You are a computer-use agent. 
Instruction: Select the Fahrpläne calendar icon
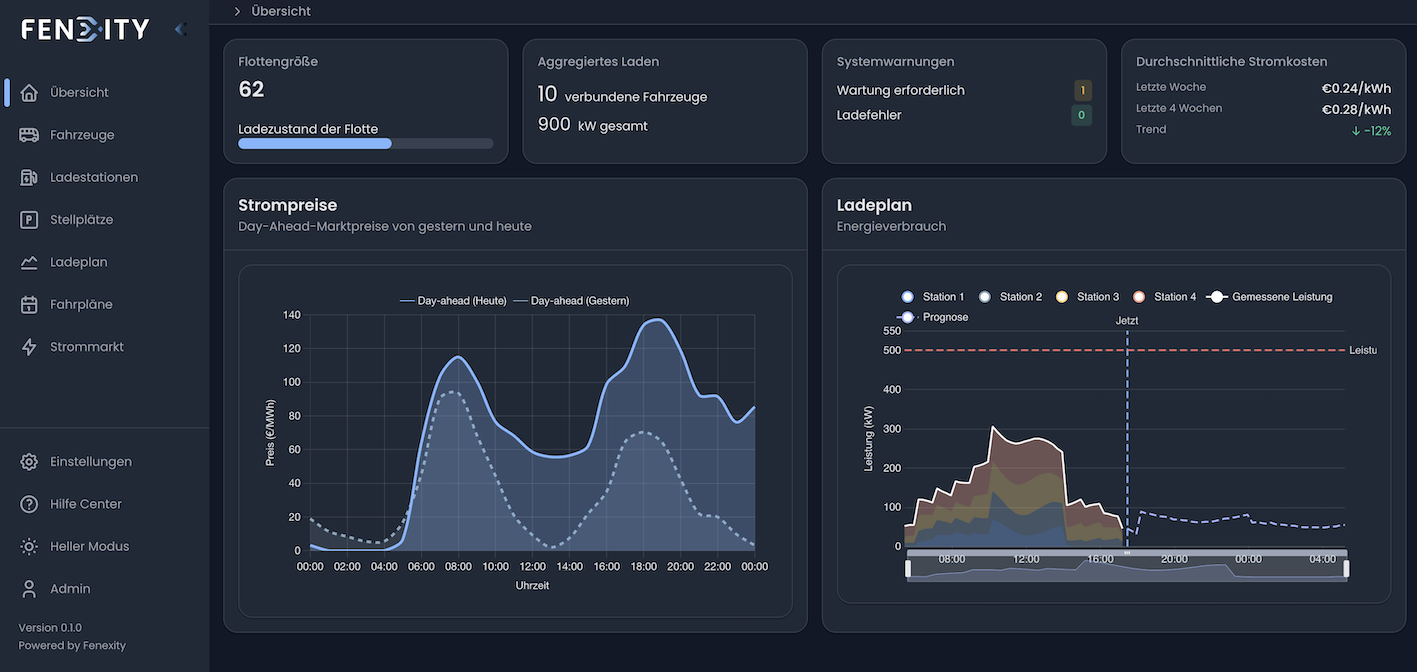coord(28,304)
